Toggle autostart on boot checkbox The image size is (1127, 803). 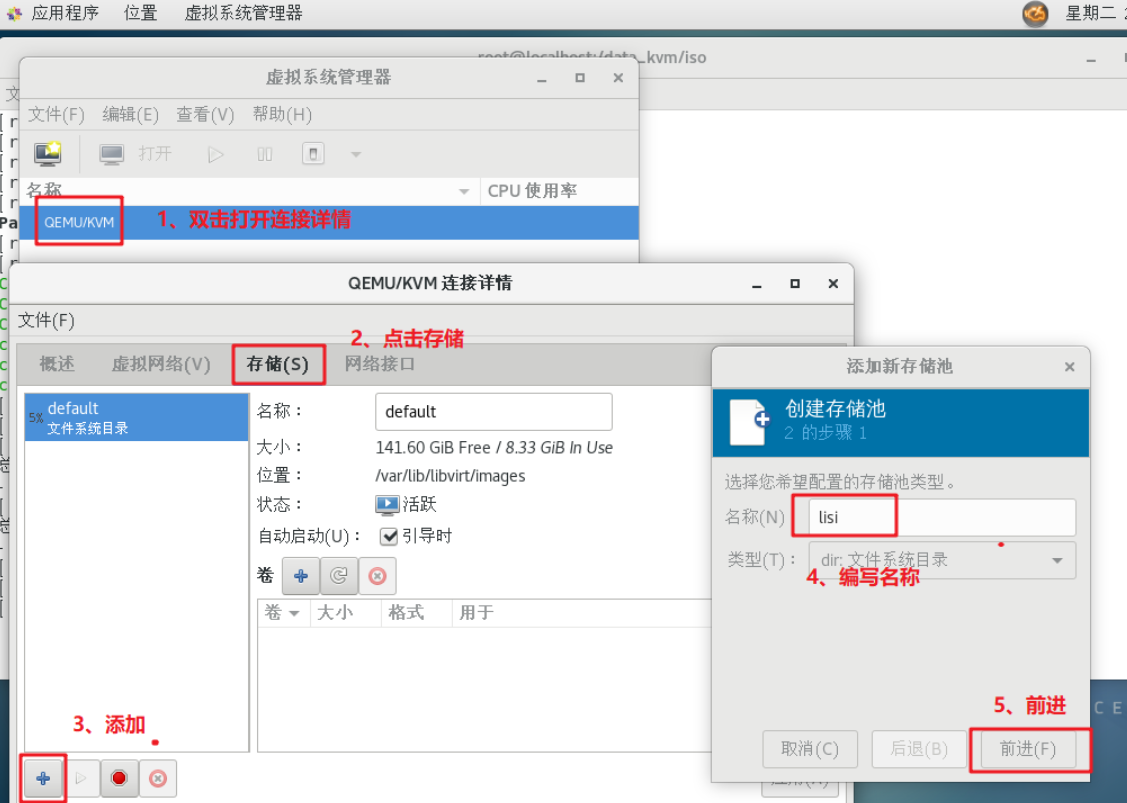[389, 536]
